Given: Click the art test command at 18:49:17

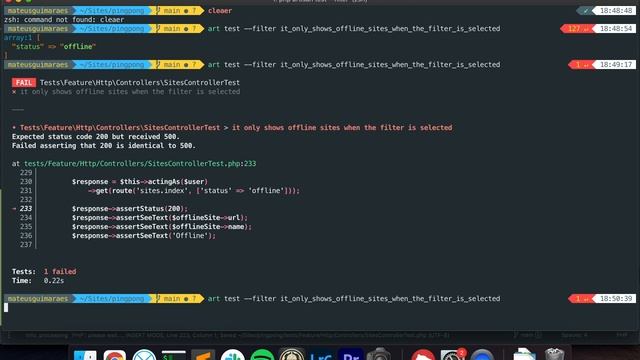Looking at the screenshot, I should point(354,64).
